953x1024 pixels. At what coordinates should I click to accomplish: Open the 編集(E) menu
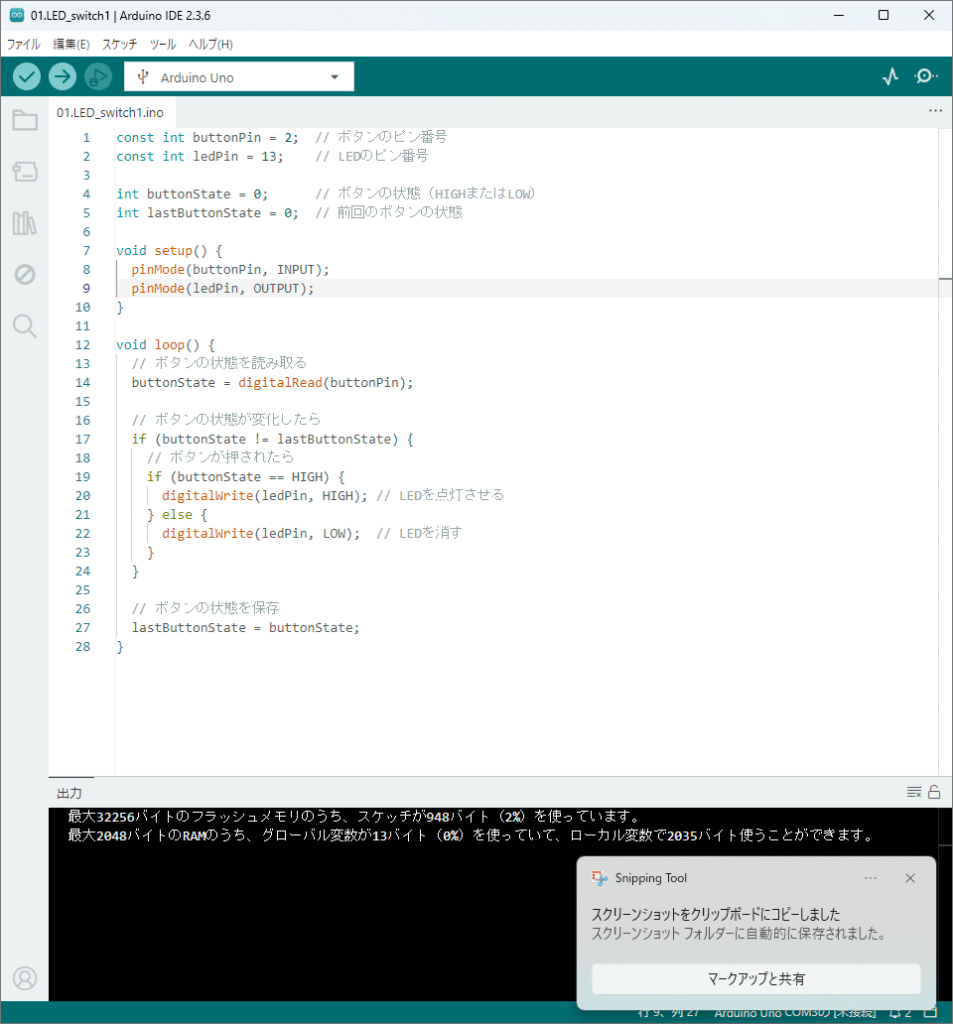click(71, 44)
